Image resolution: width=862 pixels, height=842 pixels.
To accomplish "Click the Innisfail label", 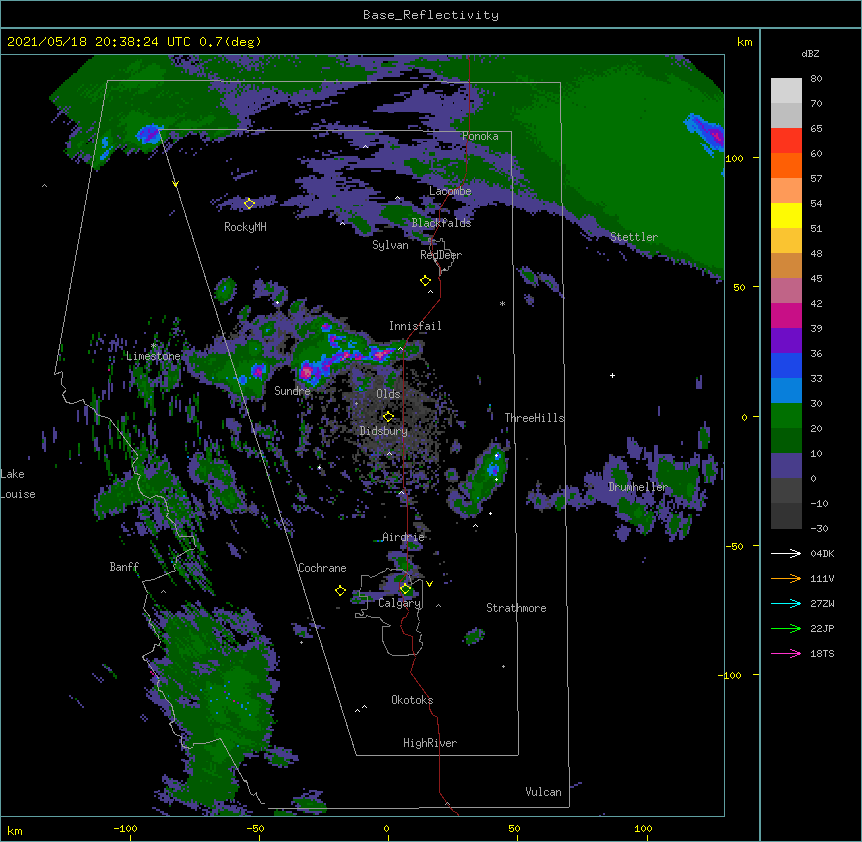I will pos(415,326).
